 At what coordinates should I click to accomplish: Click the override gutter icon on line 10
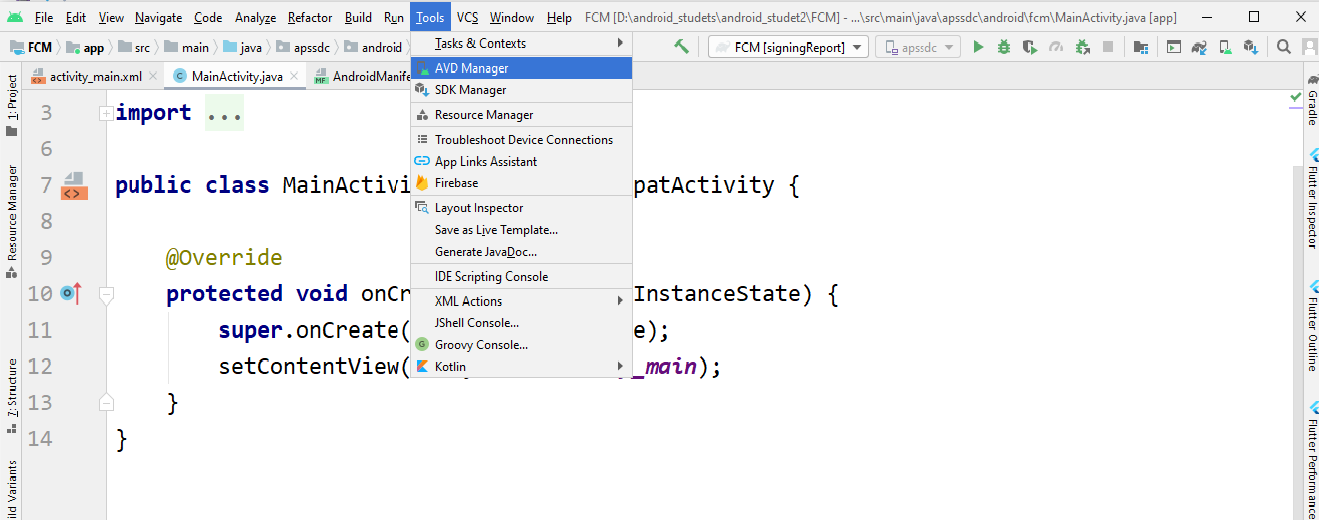click(x=70, y=293)
